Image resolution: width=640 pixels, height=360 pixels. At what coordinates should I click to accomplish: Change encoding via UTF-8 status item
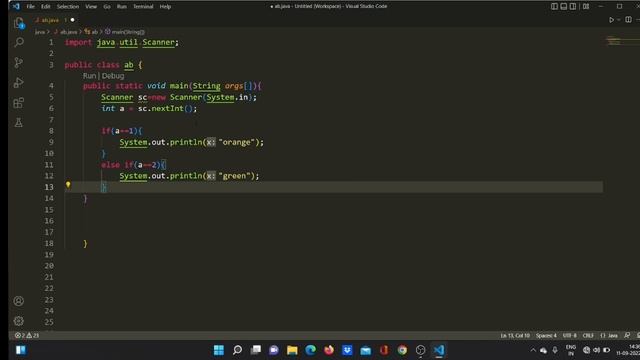tap(570, 336)
